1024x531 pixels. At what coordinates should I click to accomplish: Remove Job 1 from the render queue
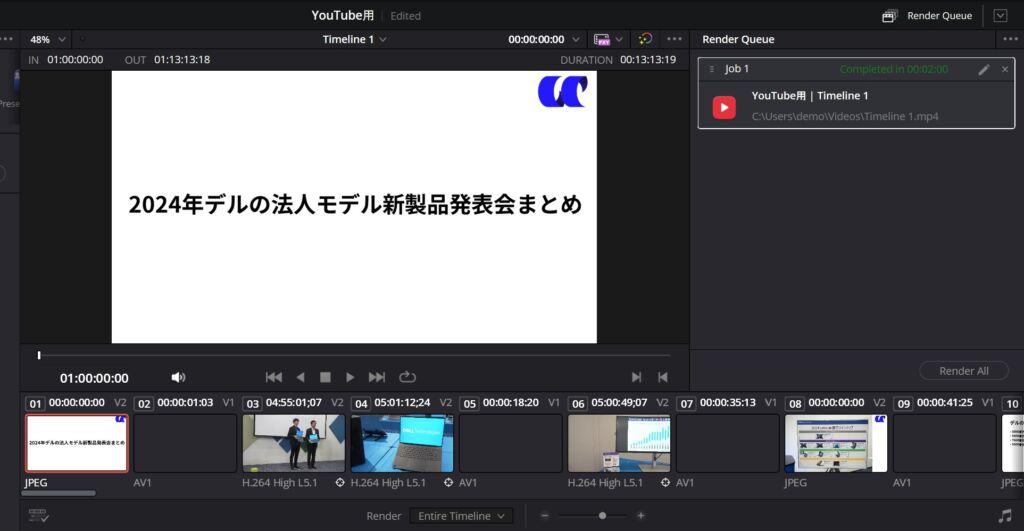(x=1005, y=69)
